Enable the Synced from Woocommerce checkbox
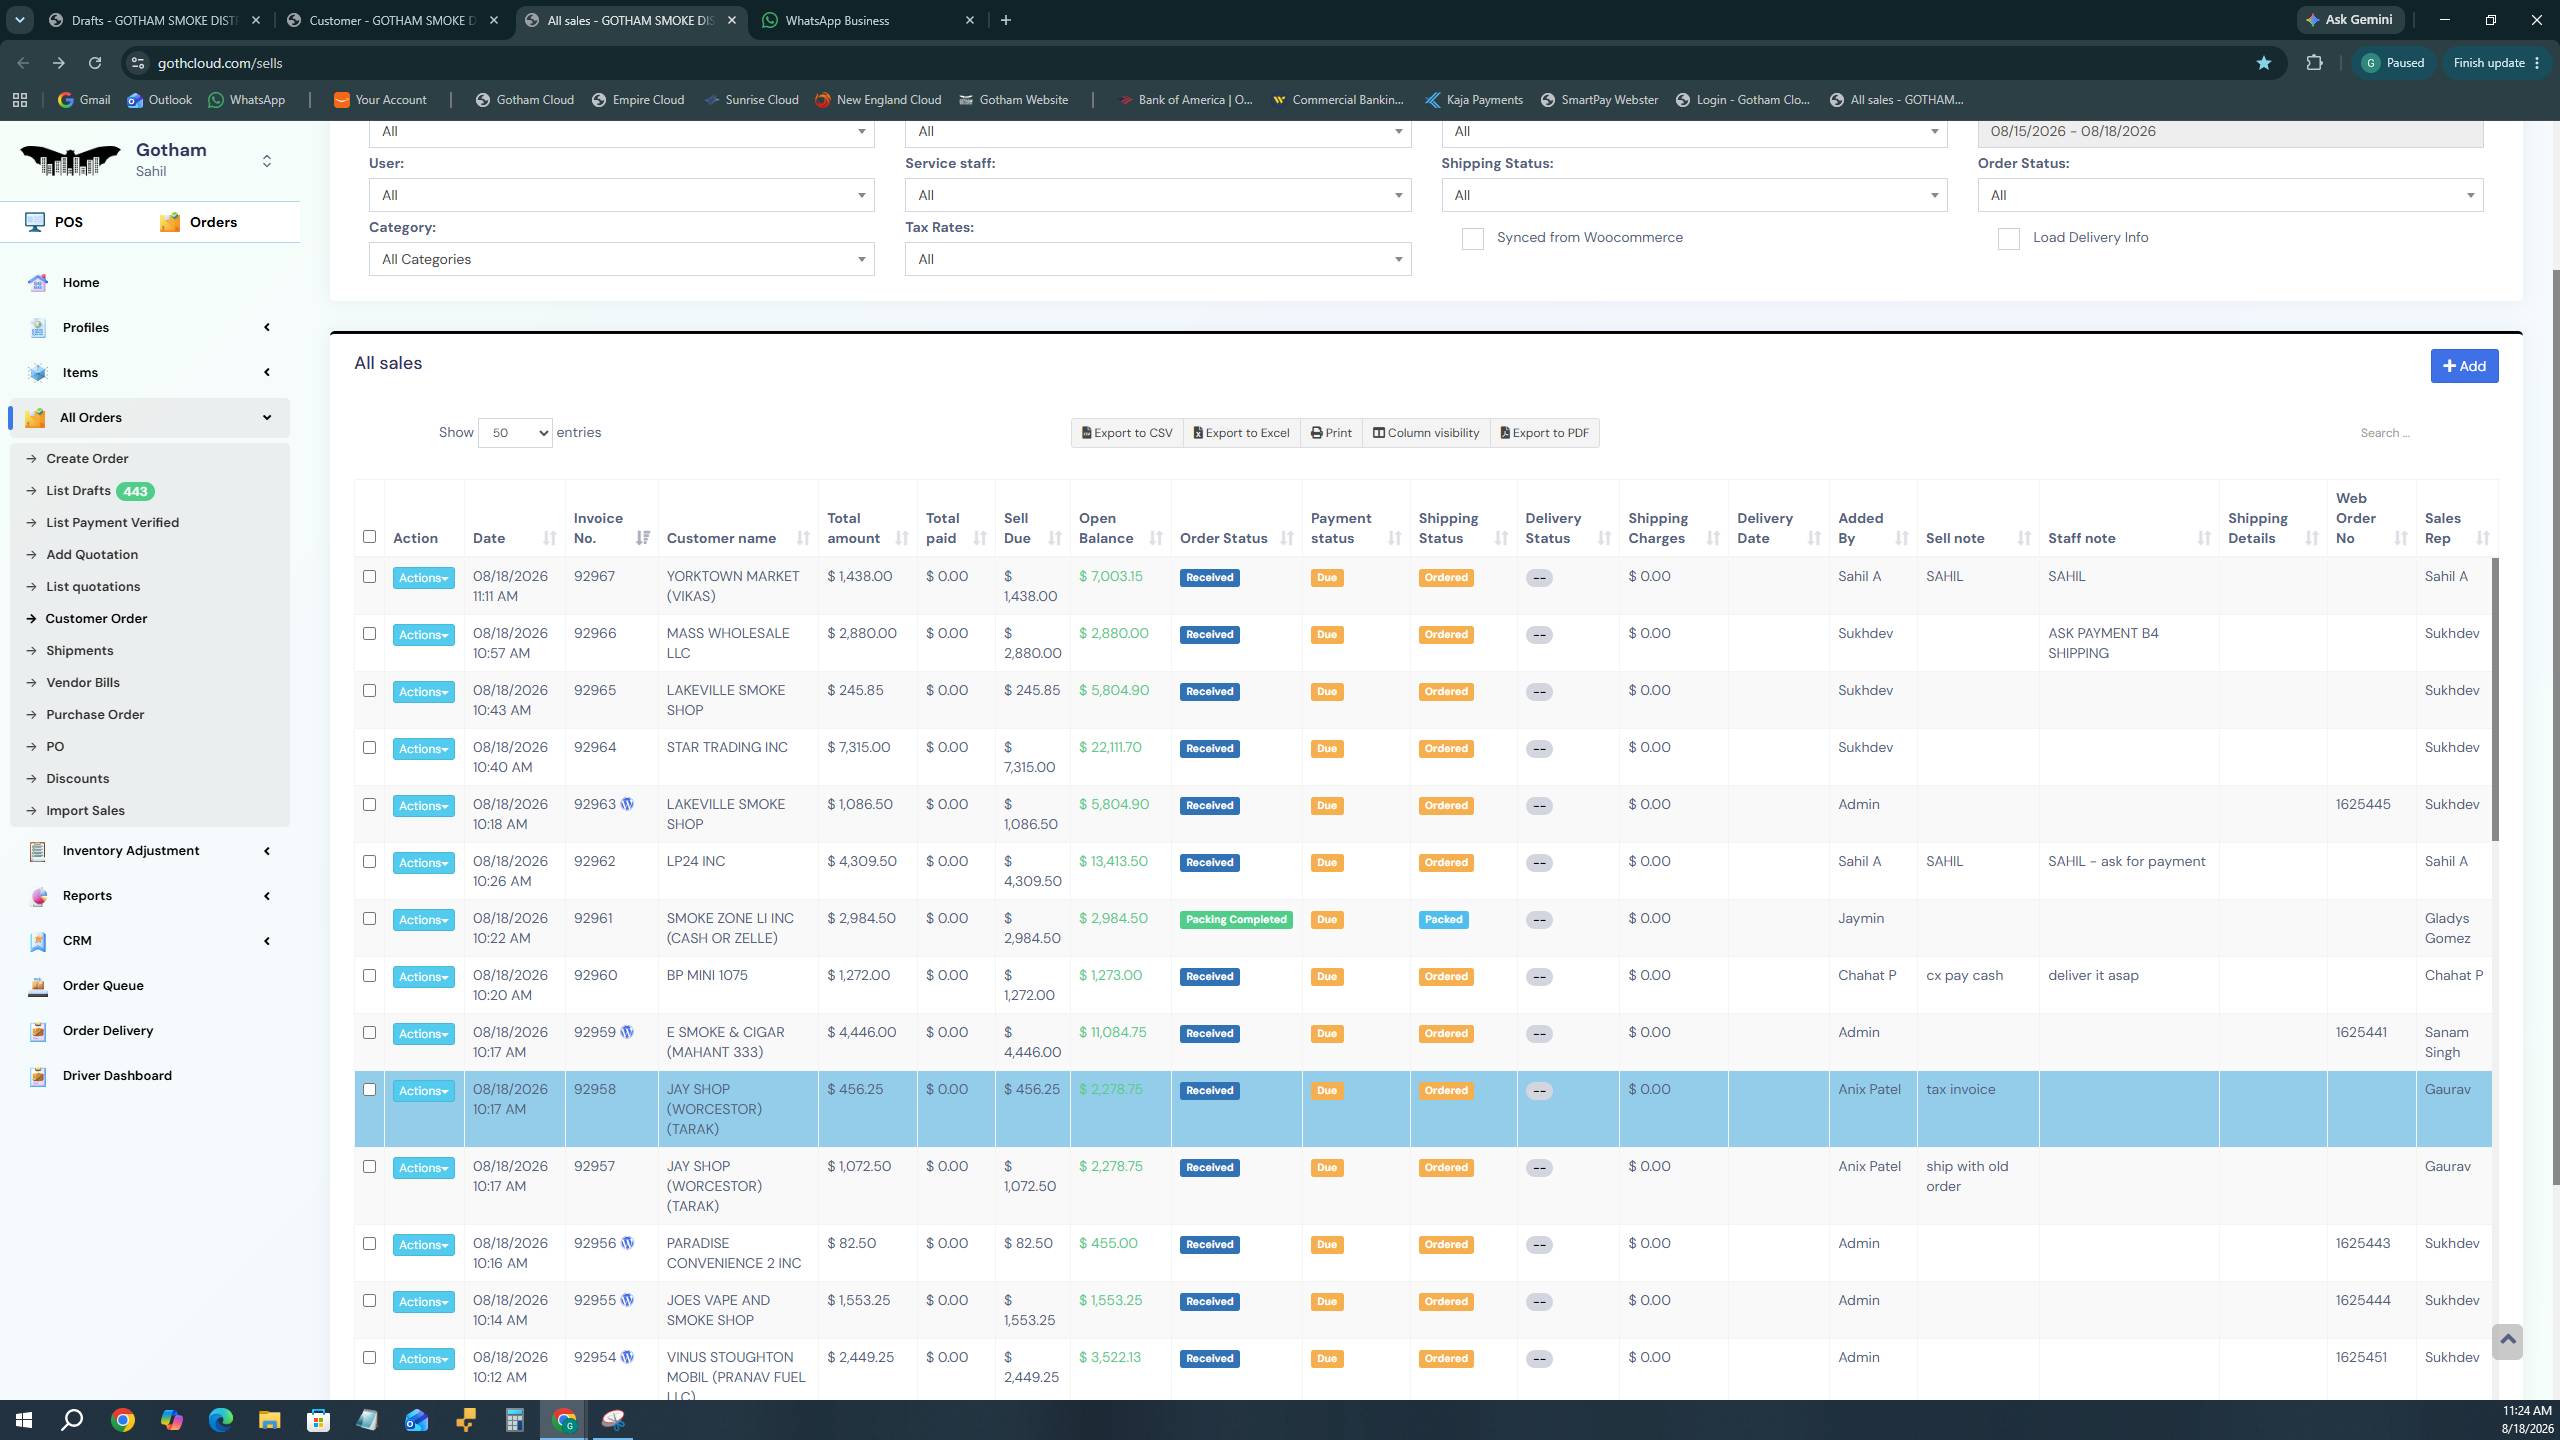This screenshot has width=2560, height=1440. (1472, 239)
